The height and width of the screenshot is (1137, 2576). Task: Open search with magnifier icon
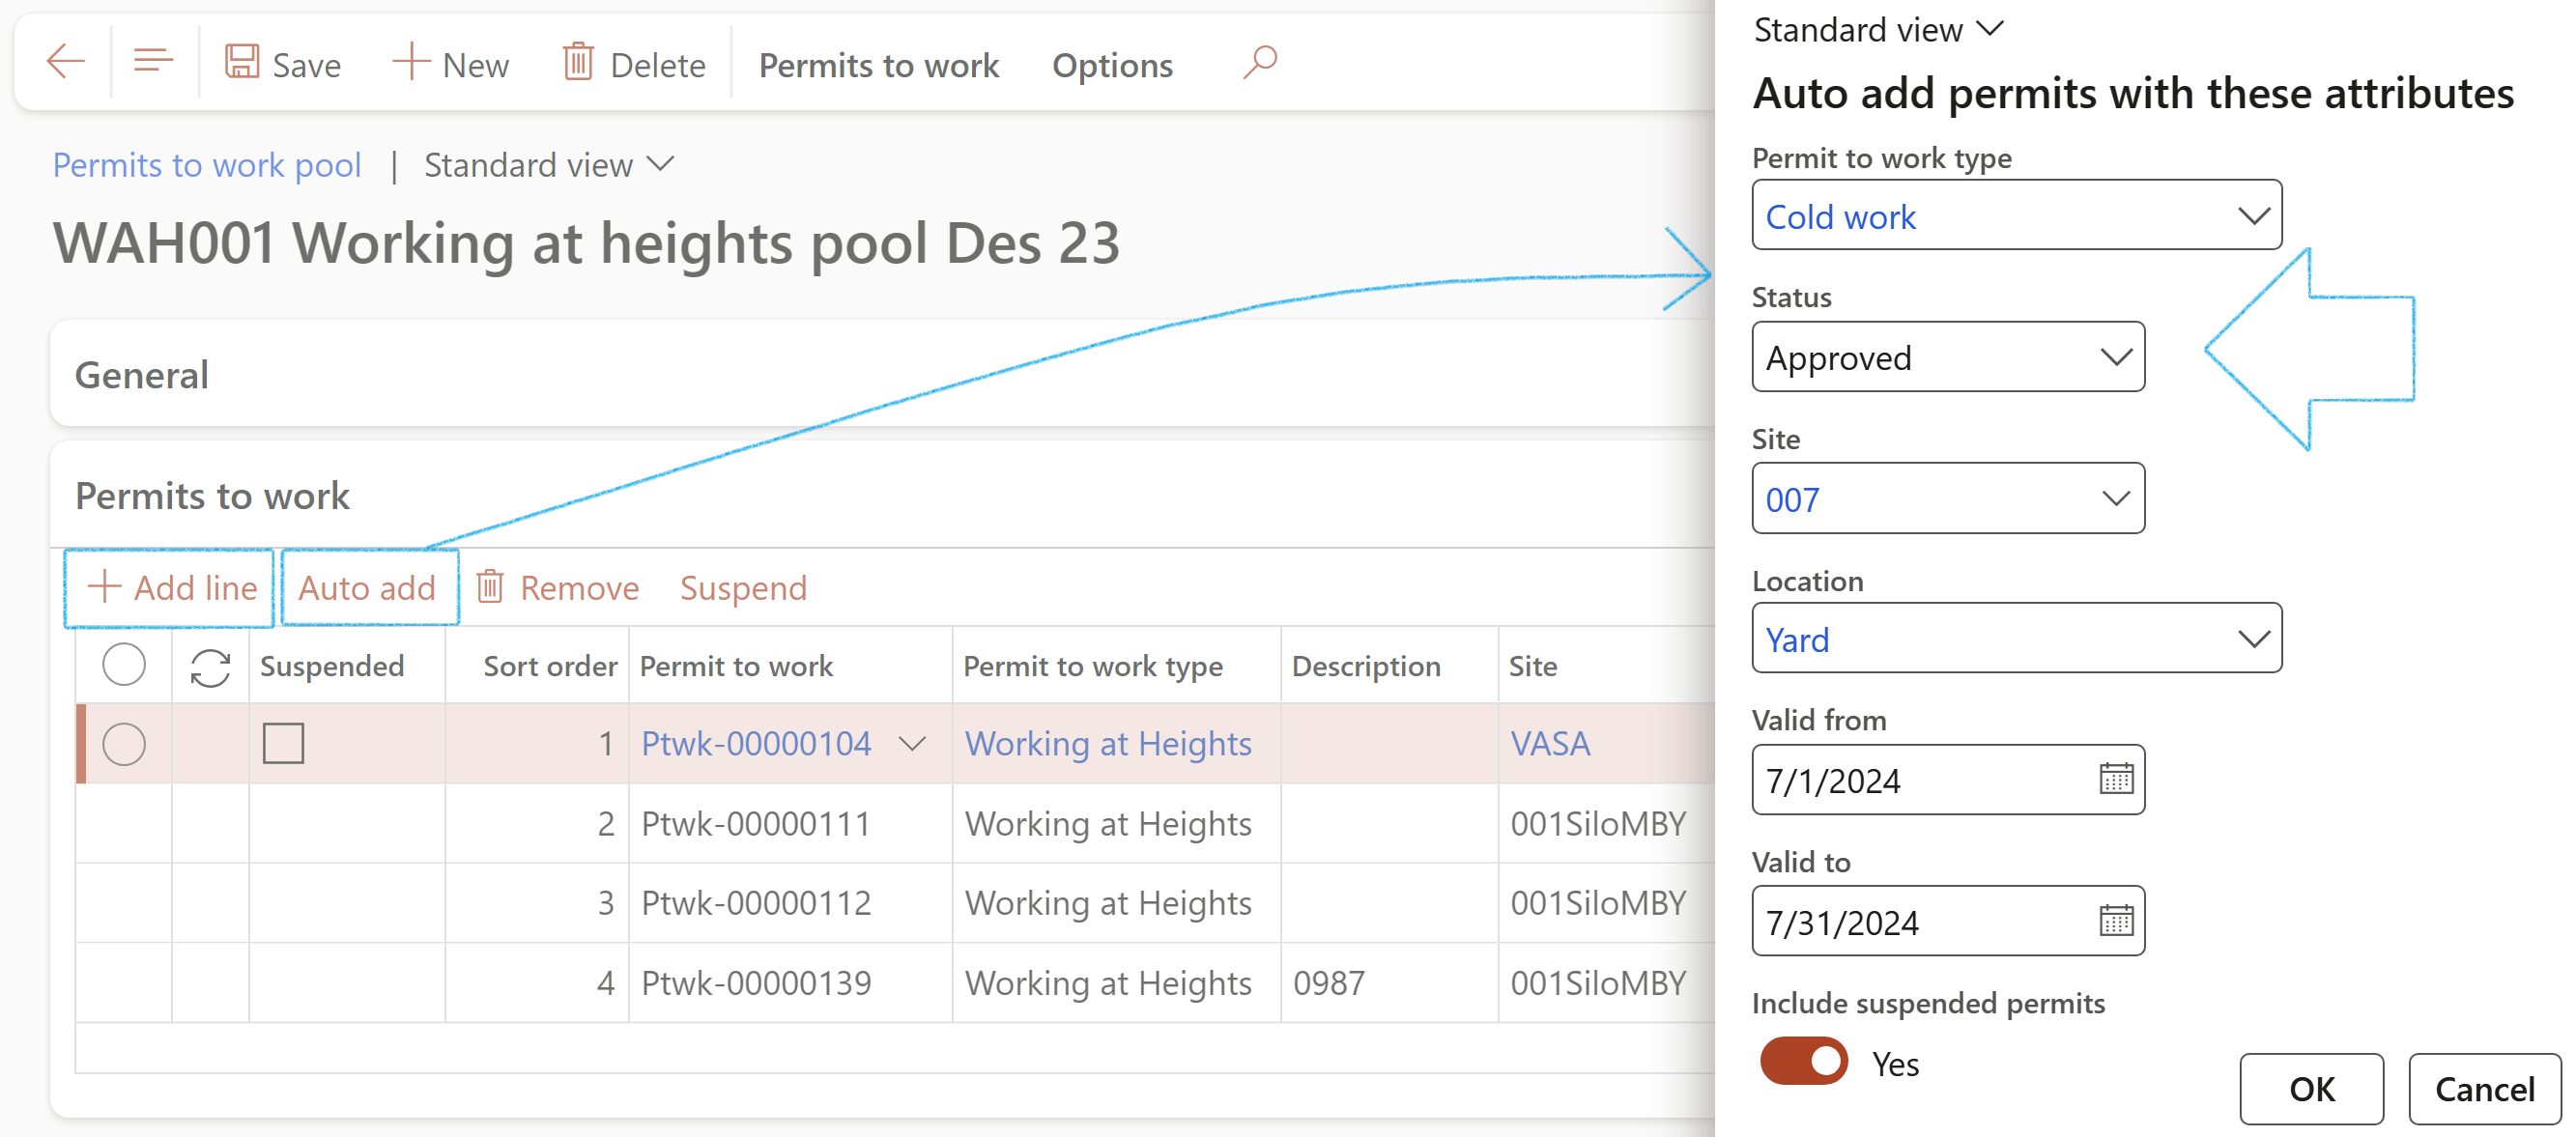(x=1260, y=62)
